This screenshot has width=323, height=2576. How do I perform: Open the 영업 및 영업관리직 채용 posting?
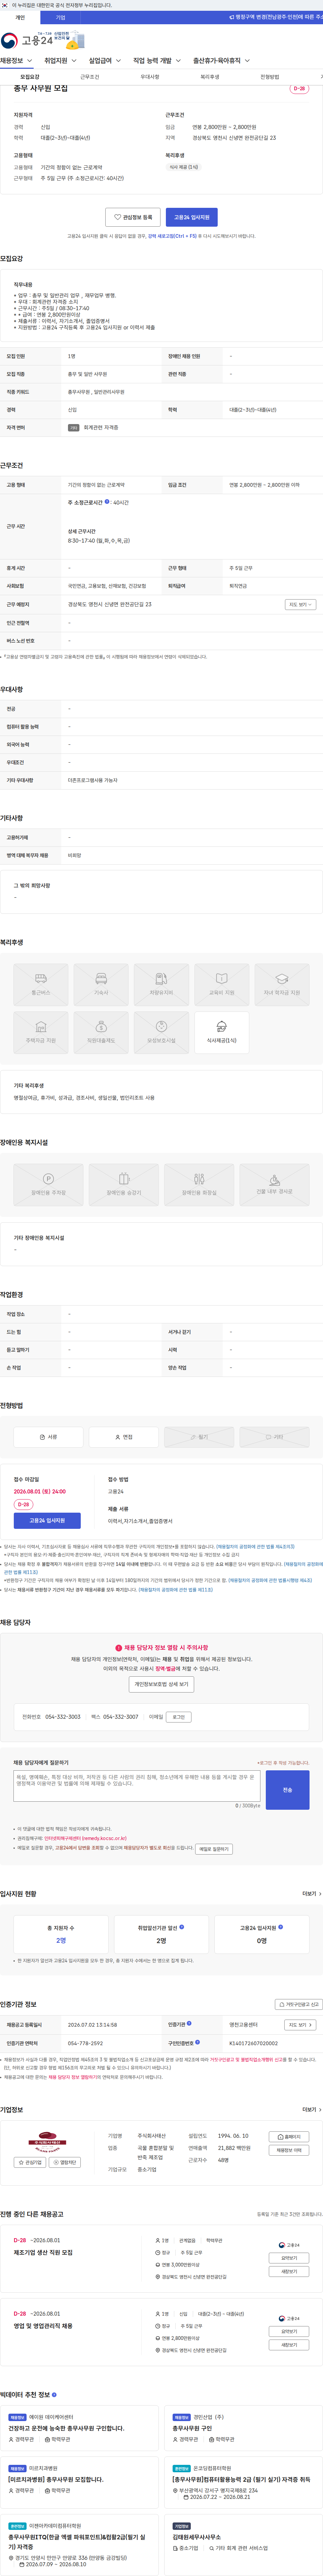point(43,2326)
